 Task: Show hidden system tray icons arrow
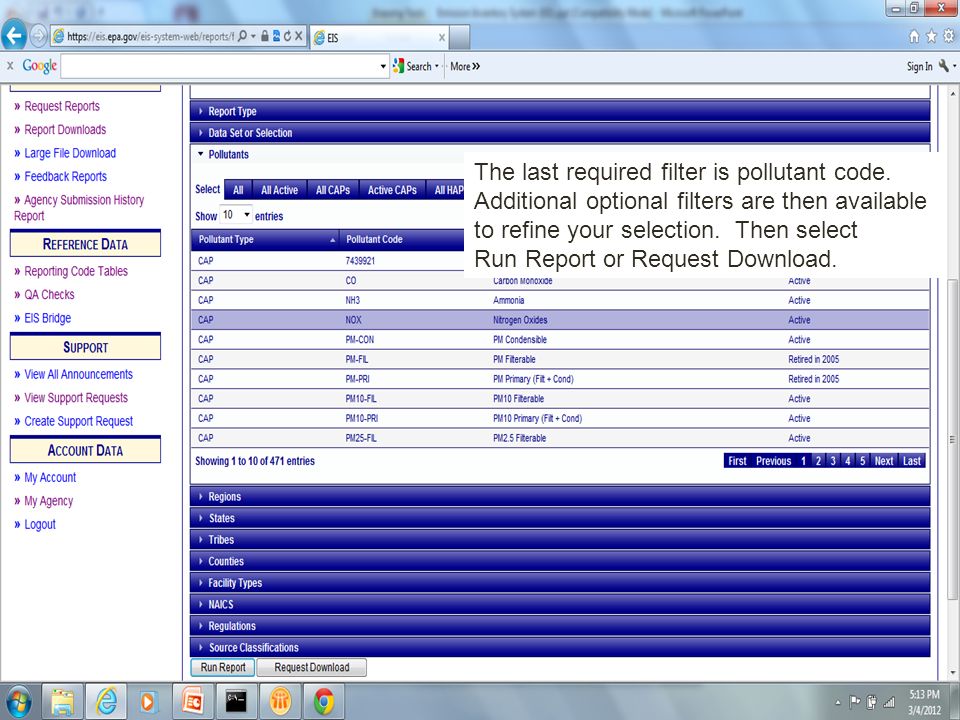click(x=838, y=702)
